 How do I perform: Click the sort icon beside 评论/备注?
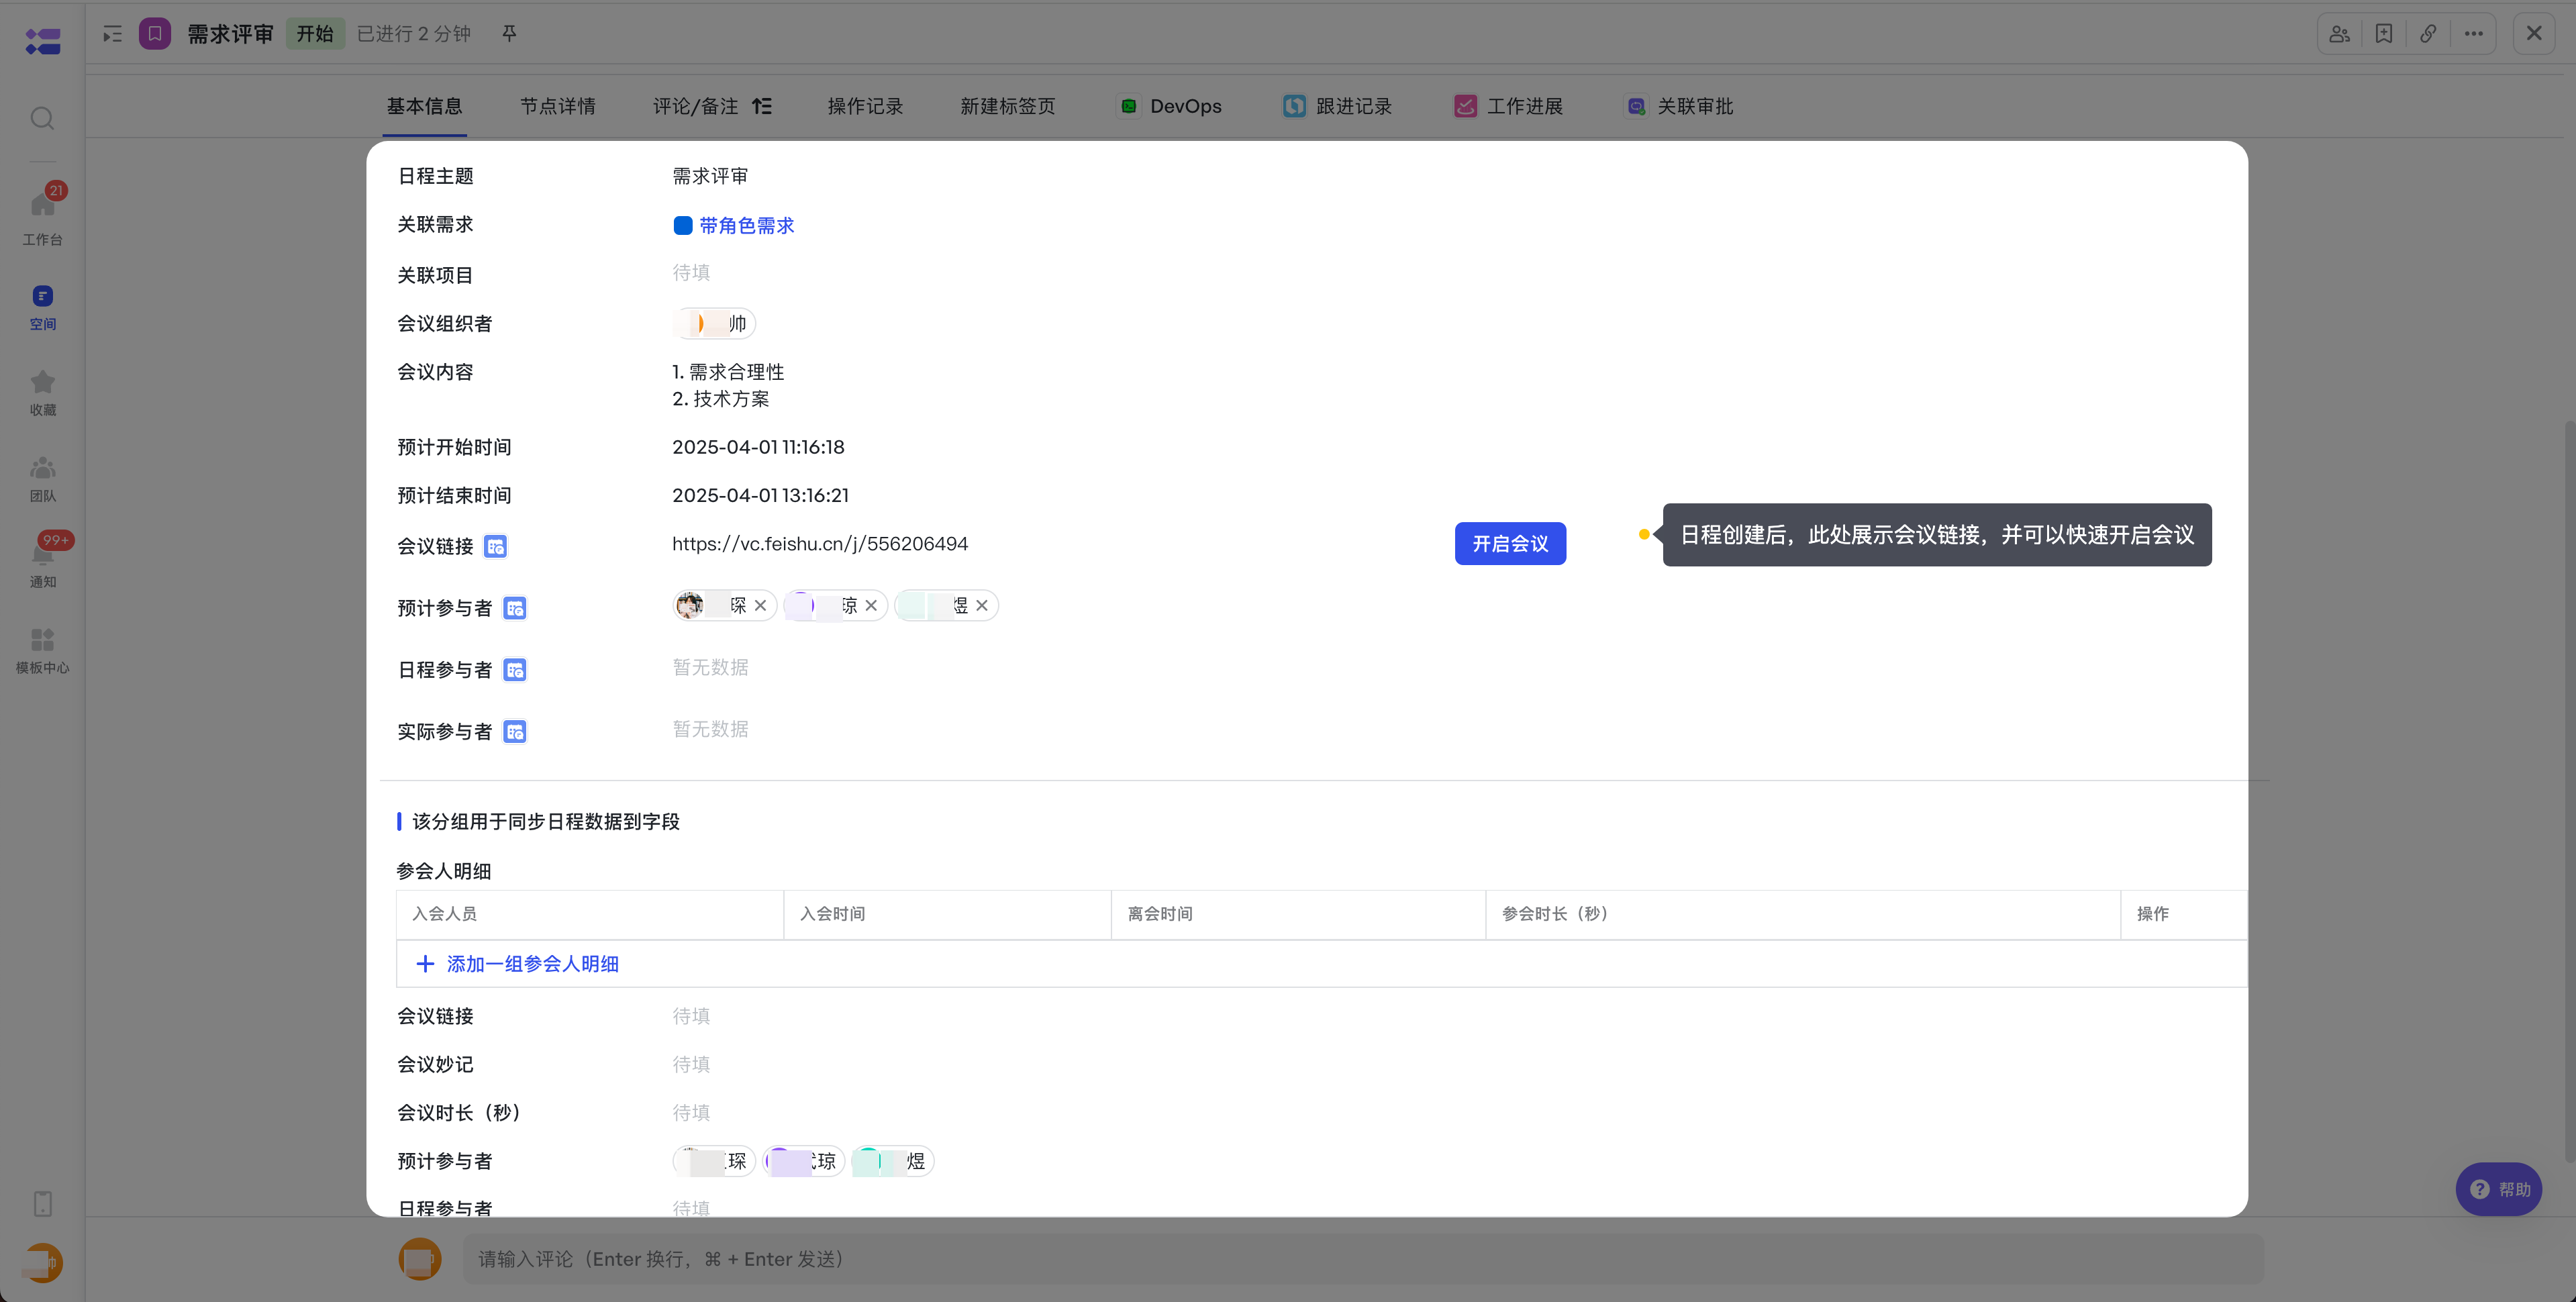point(762,106)
